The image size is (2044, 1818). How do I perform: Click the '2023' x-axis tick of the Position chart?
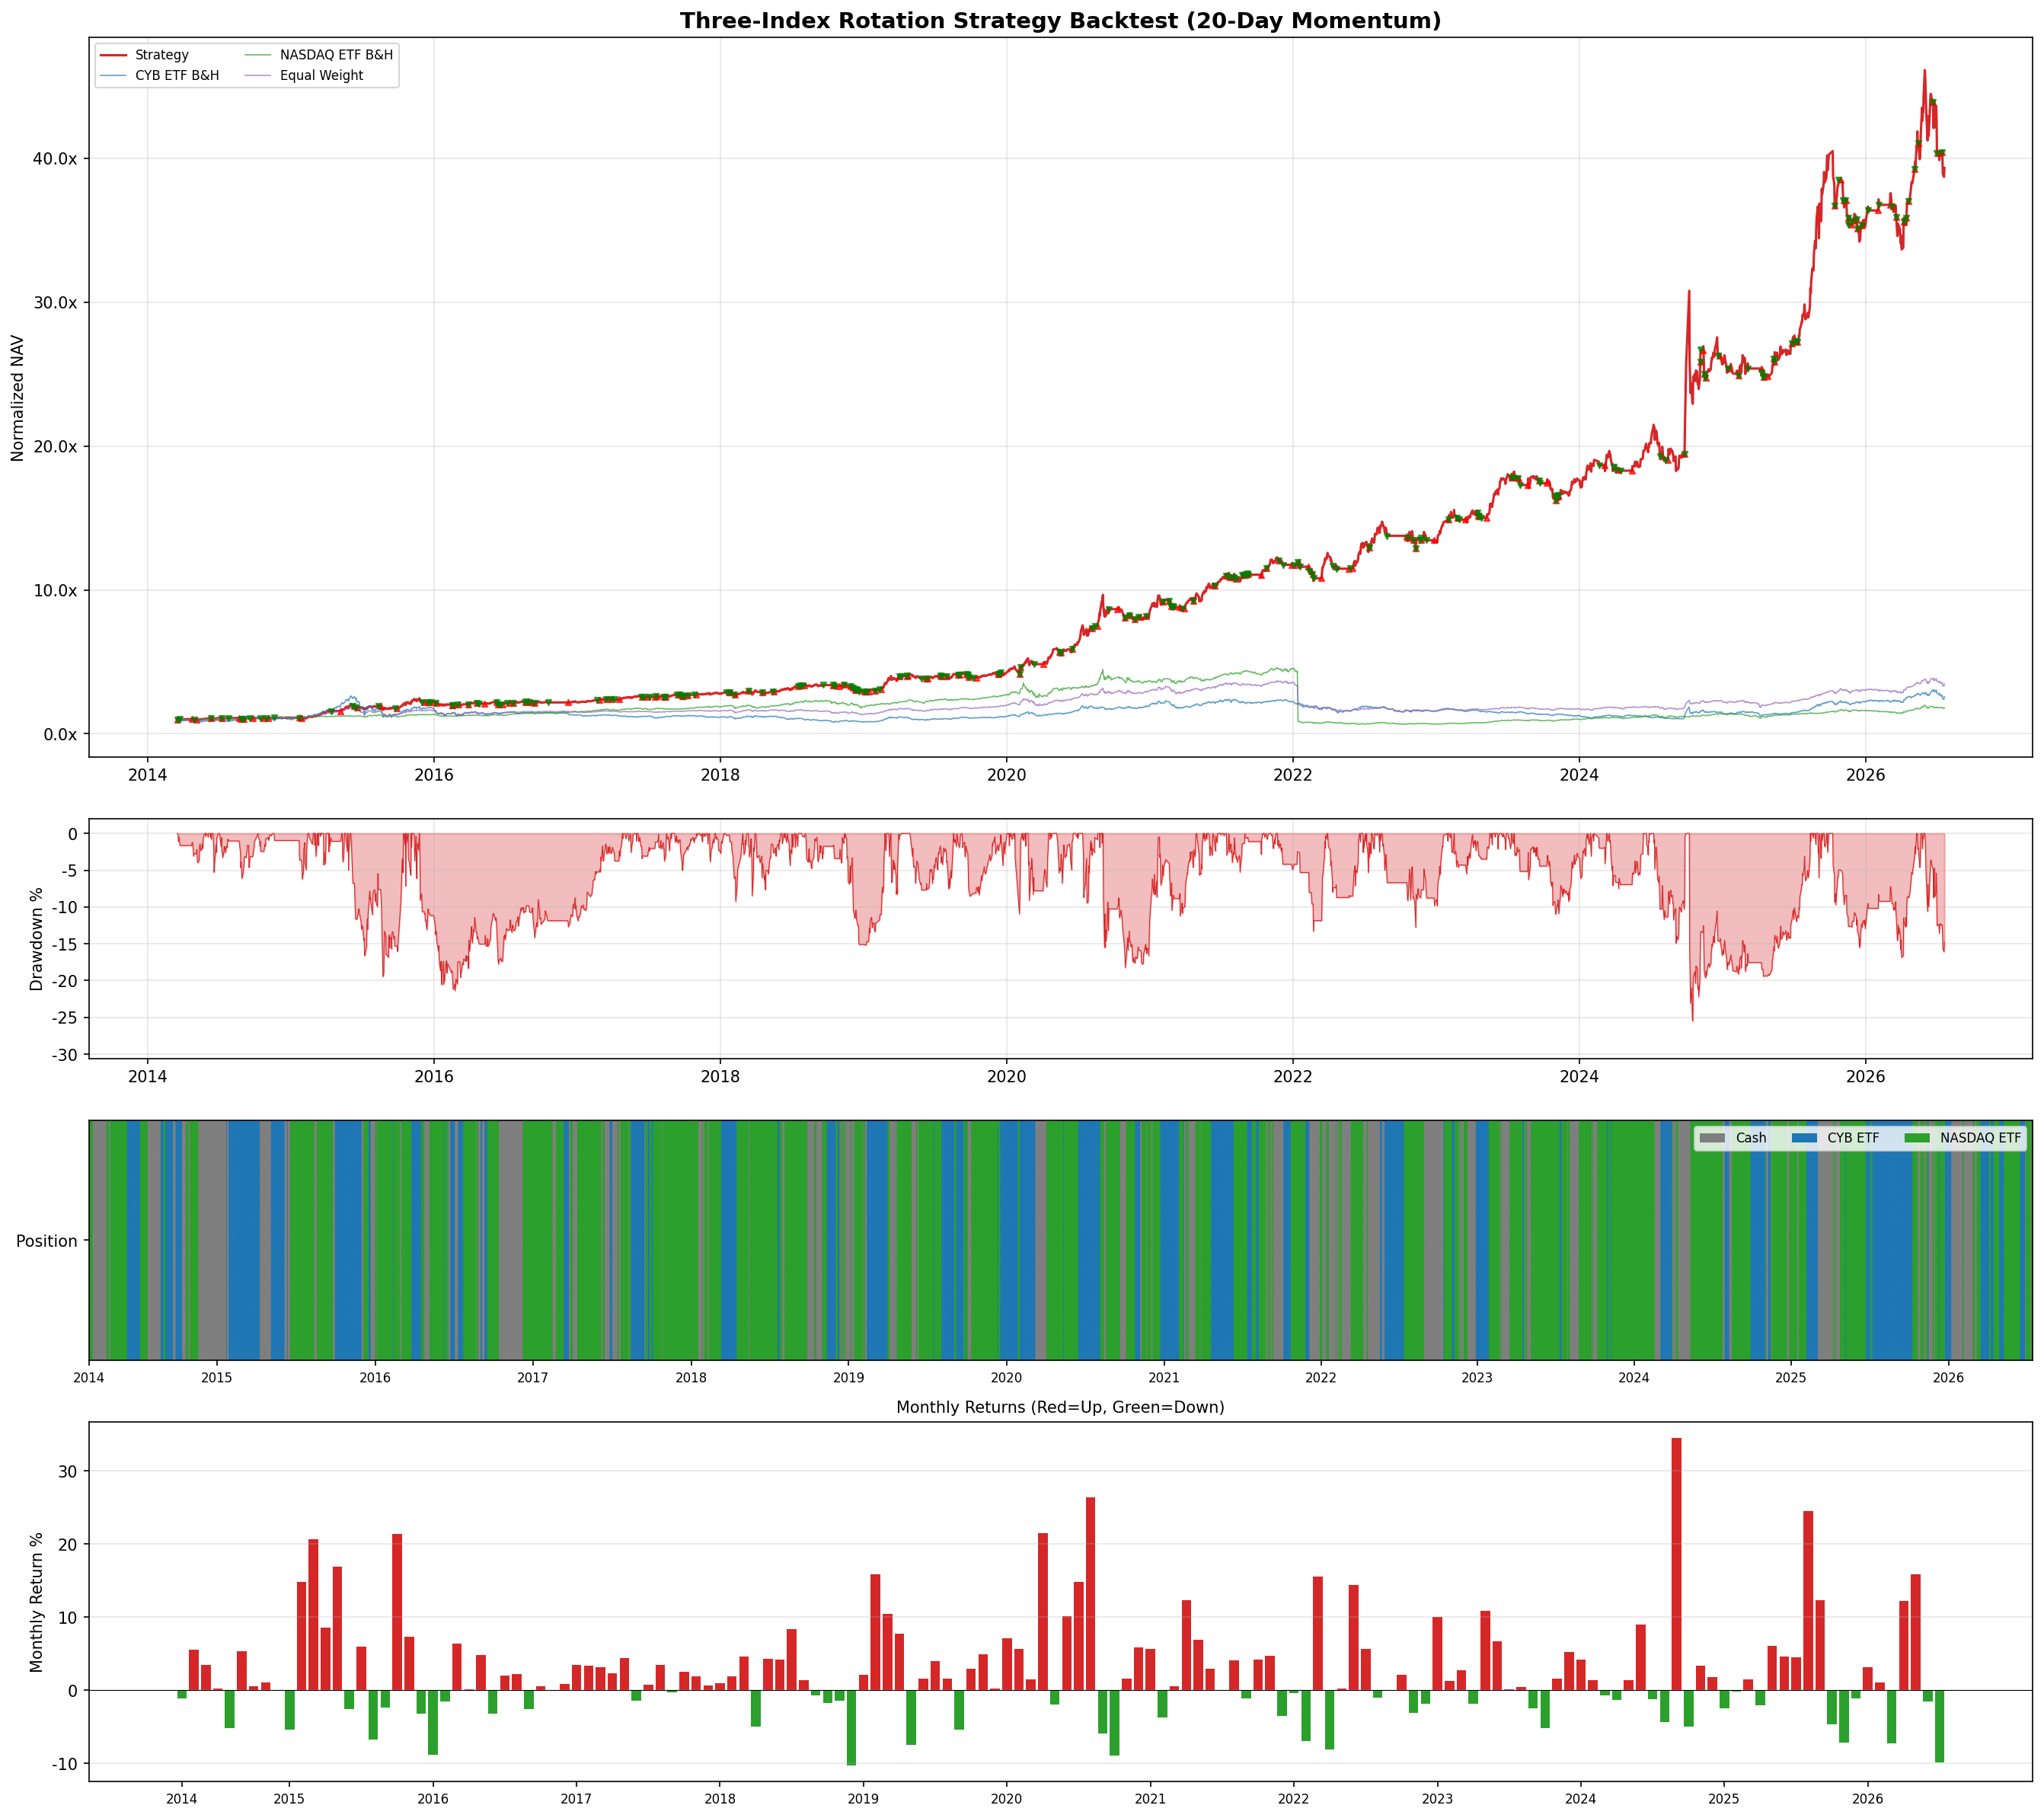[1477, 1377]
